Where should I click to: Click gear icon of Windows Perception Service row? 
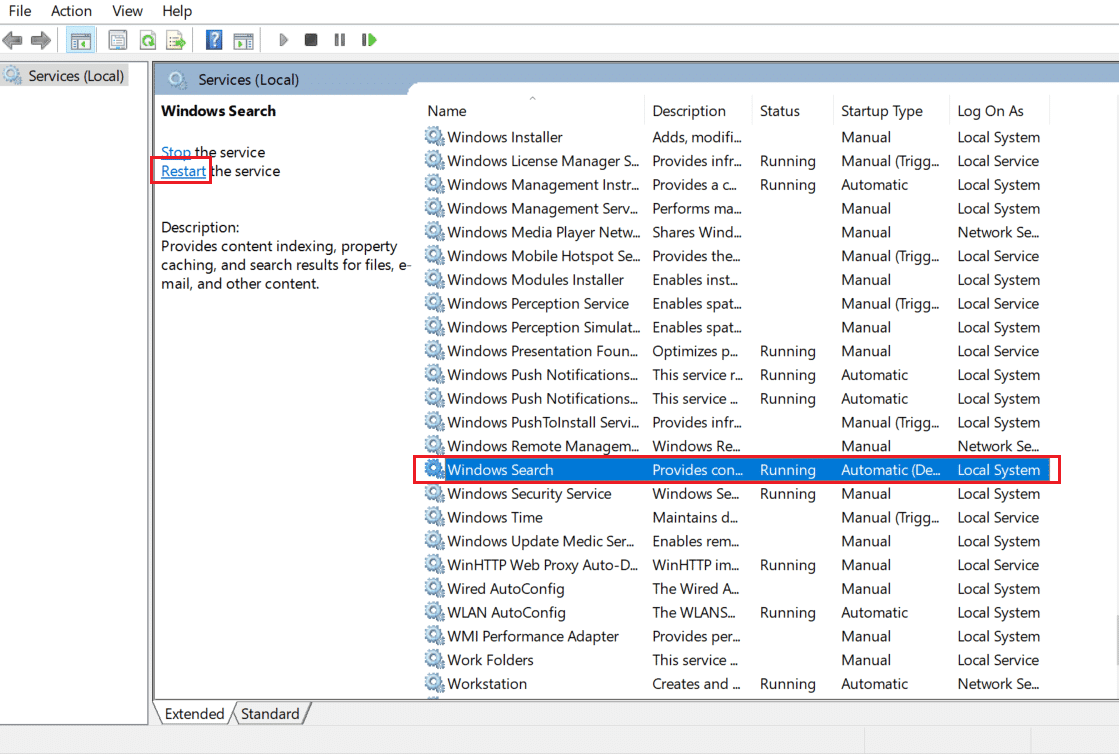click(x=434, y=302)
